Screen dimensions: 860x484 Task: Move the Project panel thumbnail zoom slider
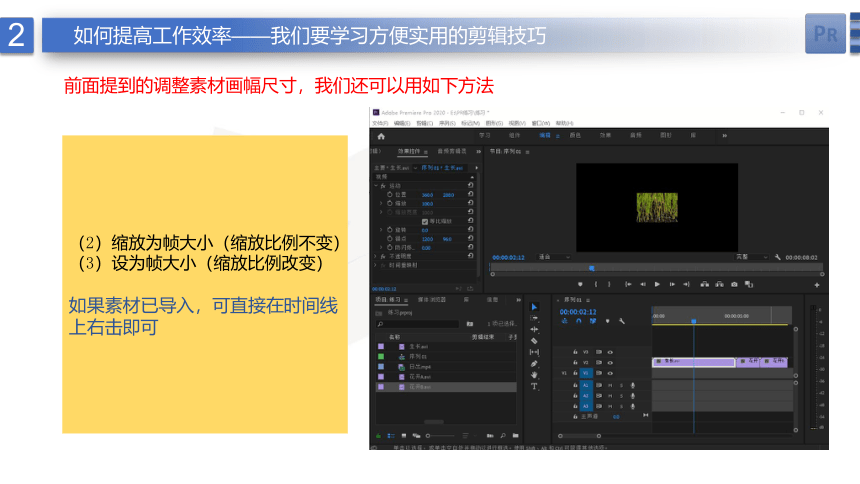click(428, 436)
